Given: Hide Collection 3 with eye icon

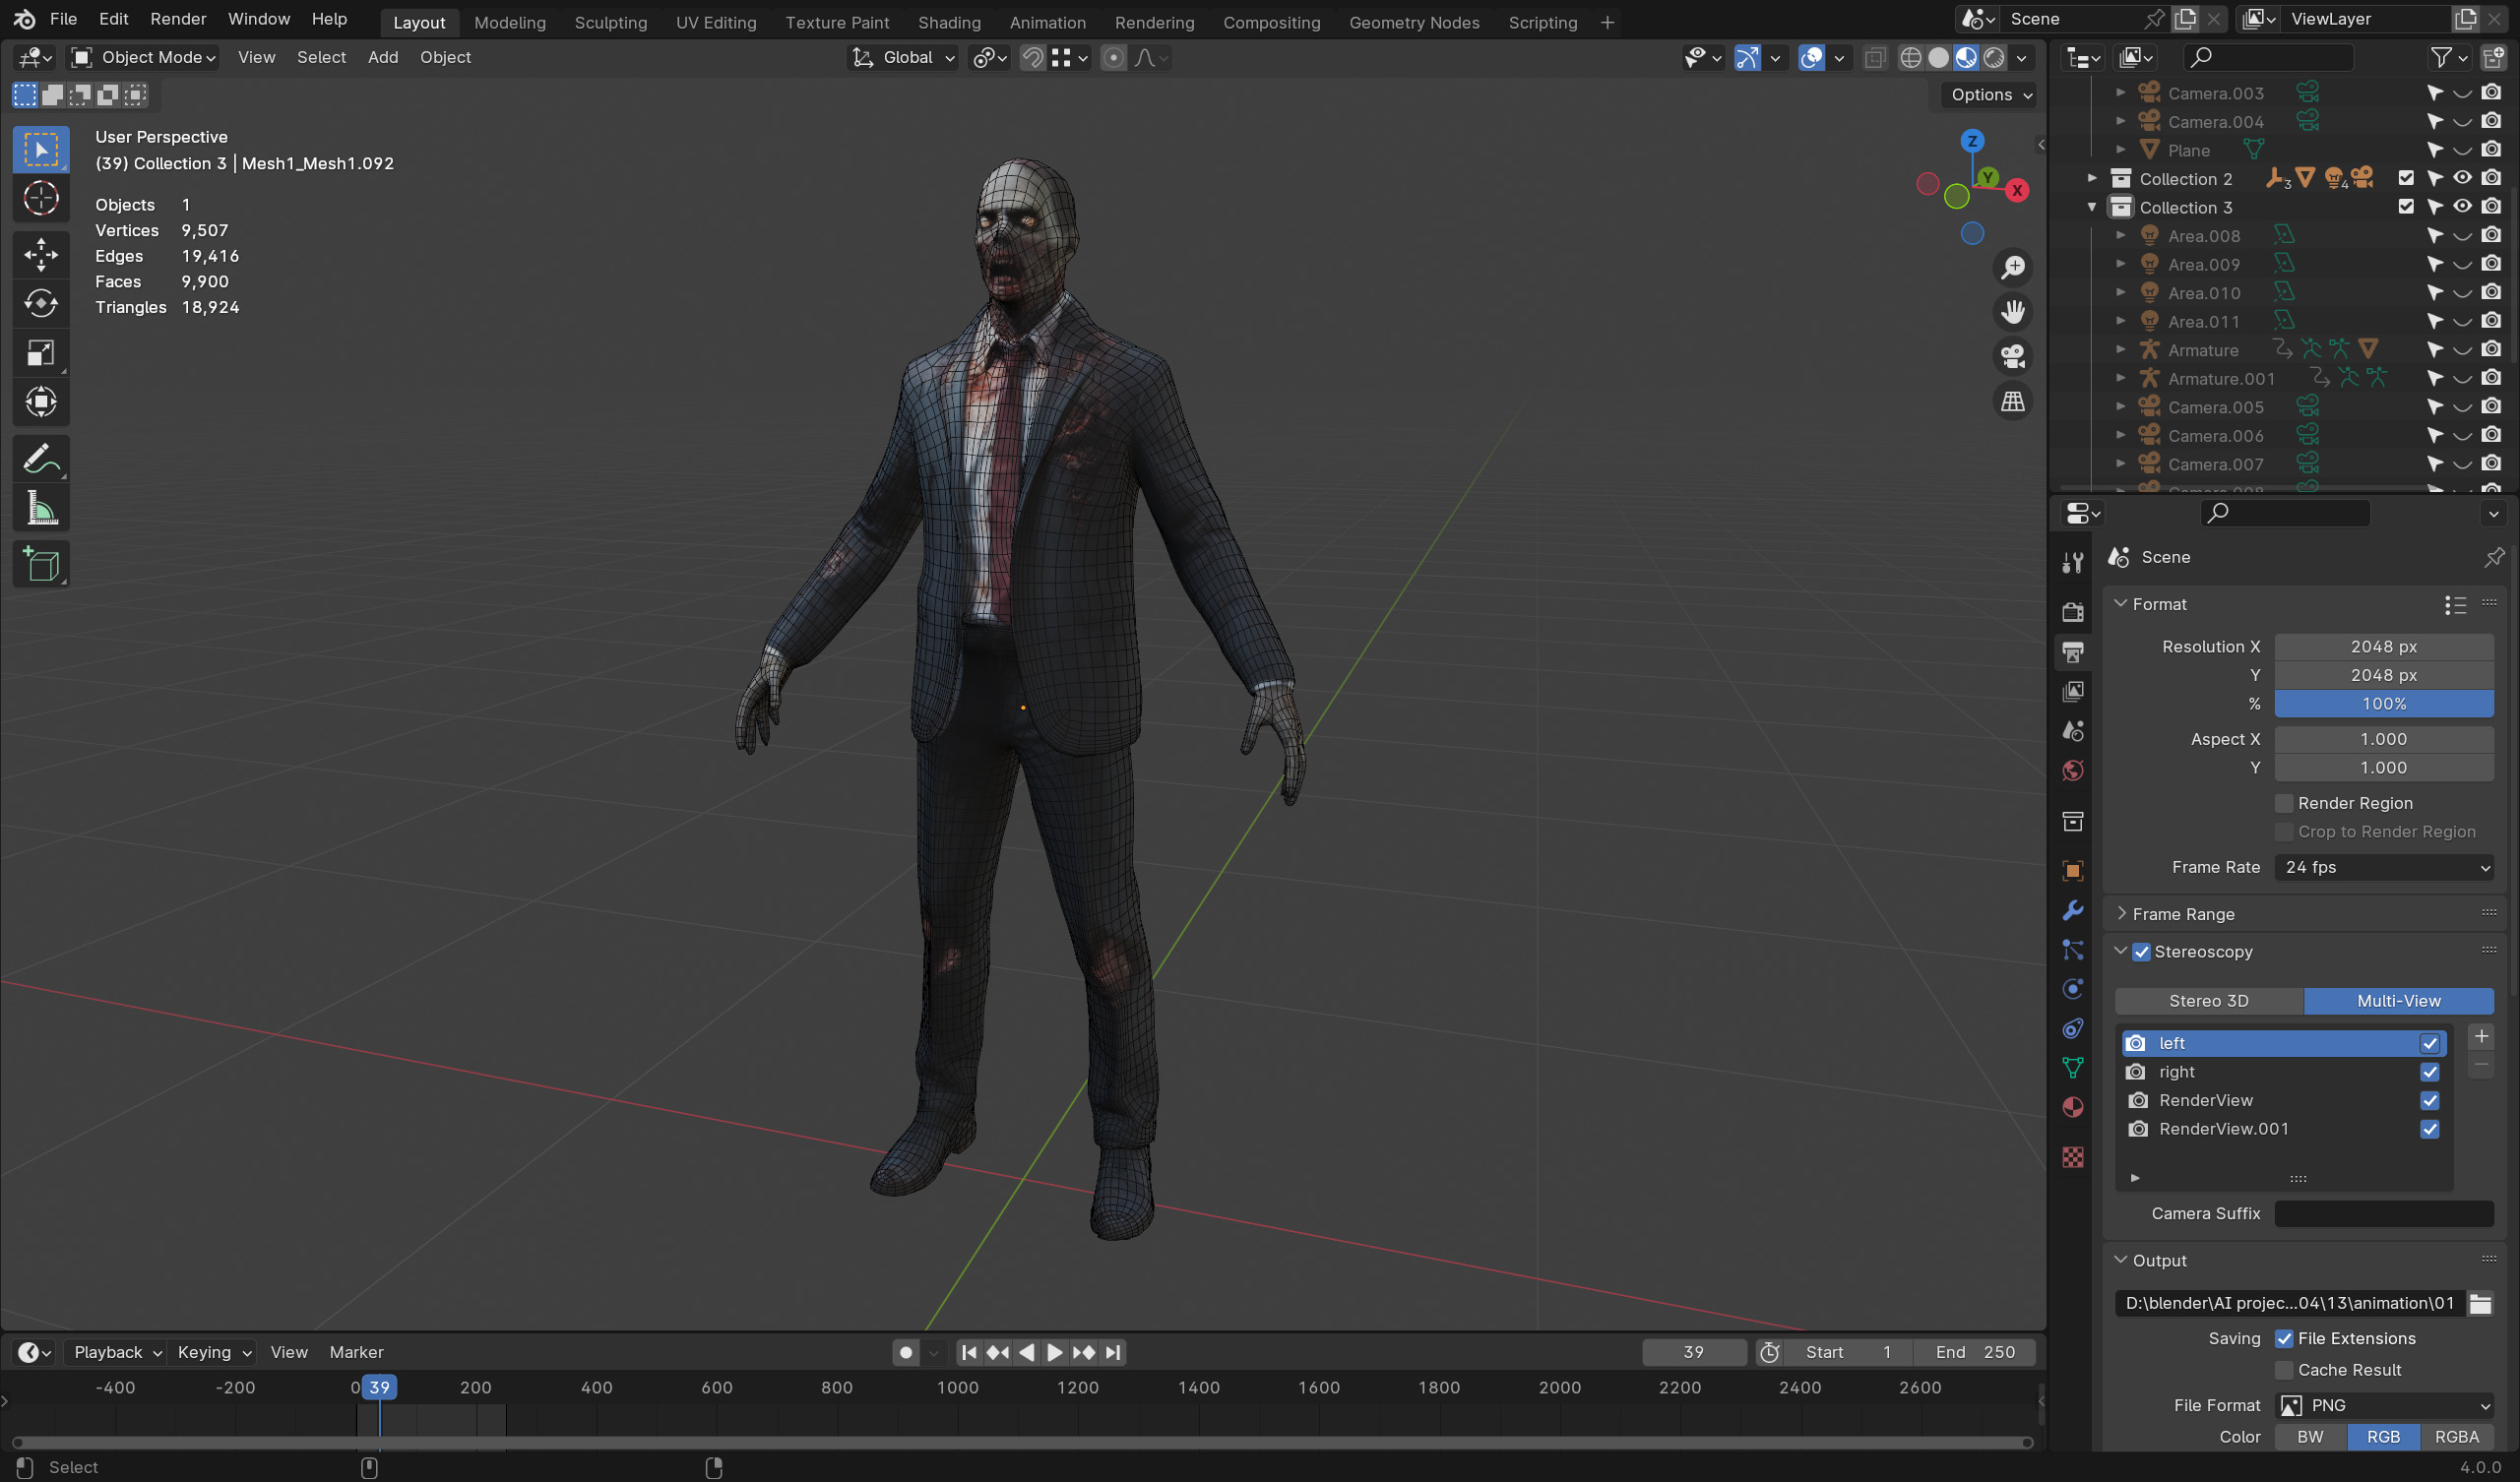Looking at the screenshot, I should coord(2463,207).
